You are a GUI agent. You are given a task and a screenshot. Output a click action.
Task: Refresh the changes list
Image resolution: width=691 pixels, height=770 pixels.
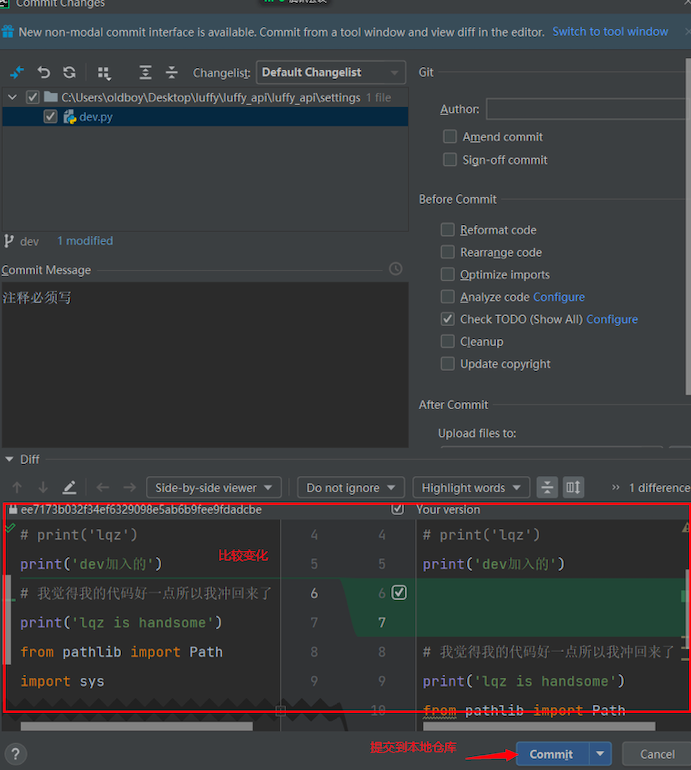69,73
